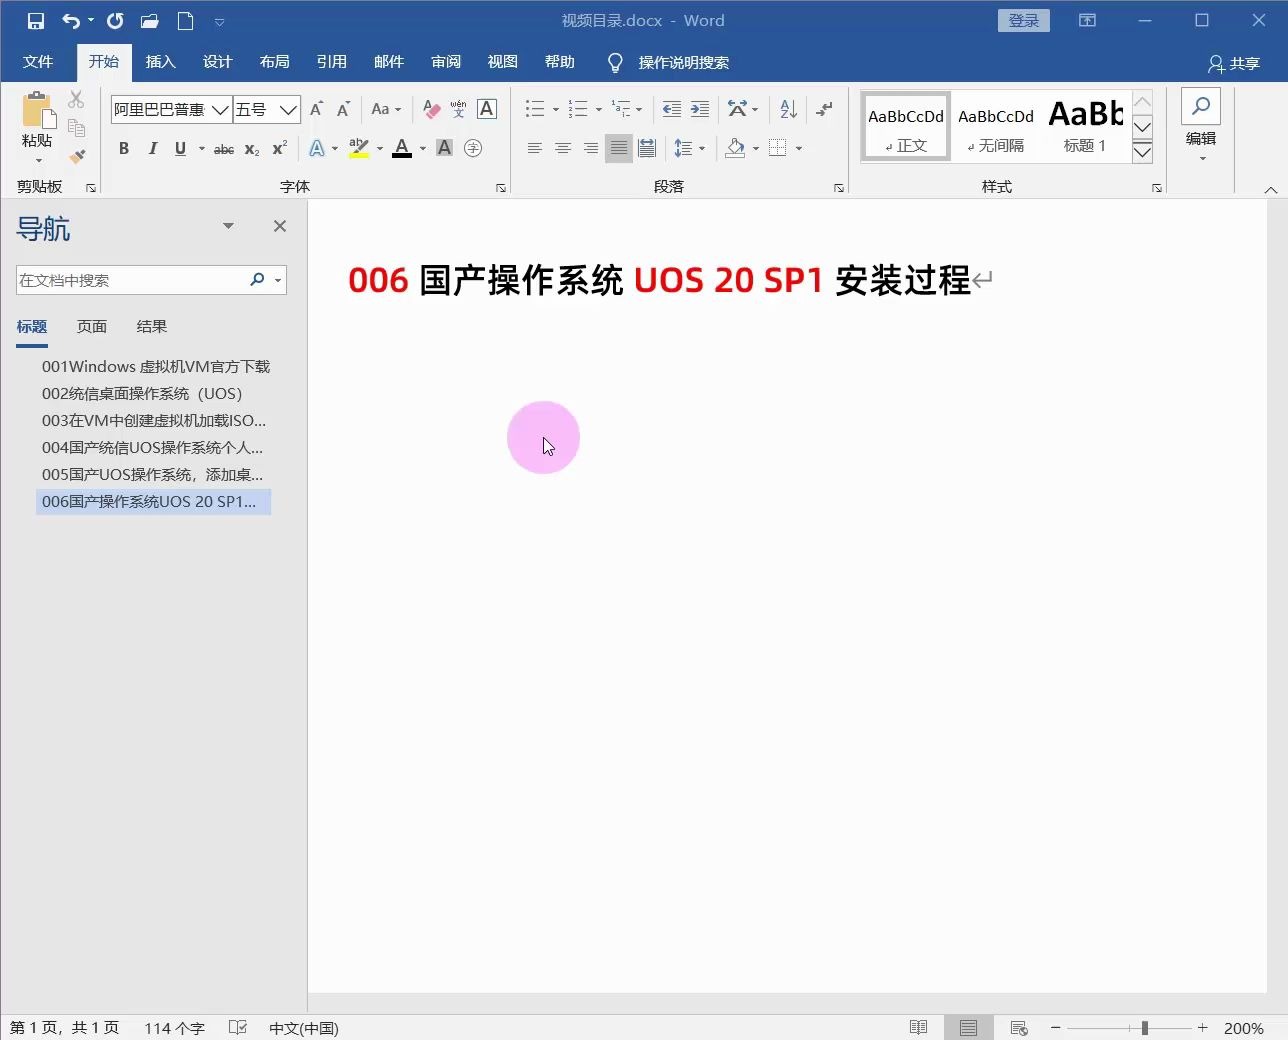Open the Phonetic Guide icon
Viewport: 1288px width, 1040px height.
point(457,109)
